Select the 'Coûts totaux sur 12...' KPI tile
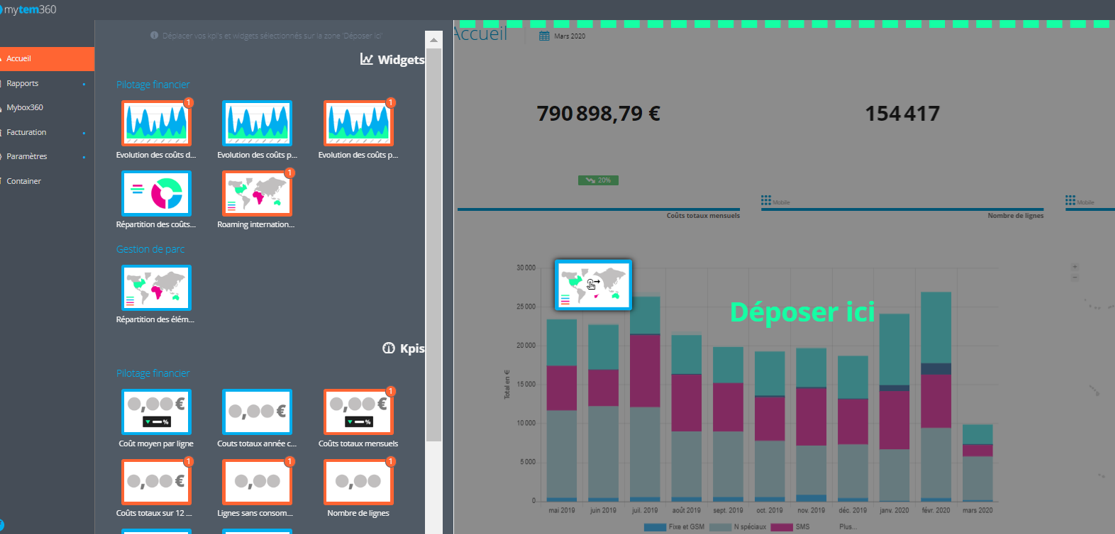The height and width of the screenshot is (534, 1115). [156, 481]
